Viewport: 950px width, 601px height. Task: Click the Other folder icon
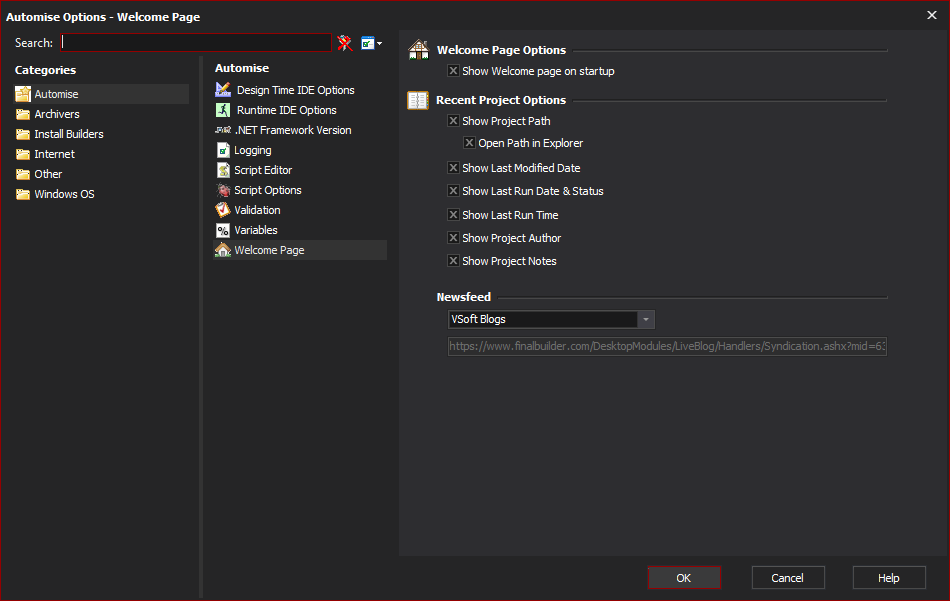tap(23, 174)
